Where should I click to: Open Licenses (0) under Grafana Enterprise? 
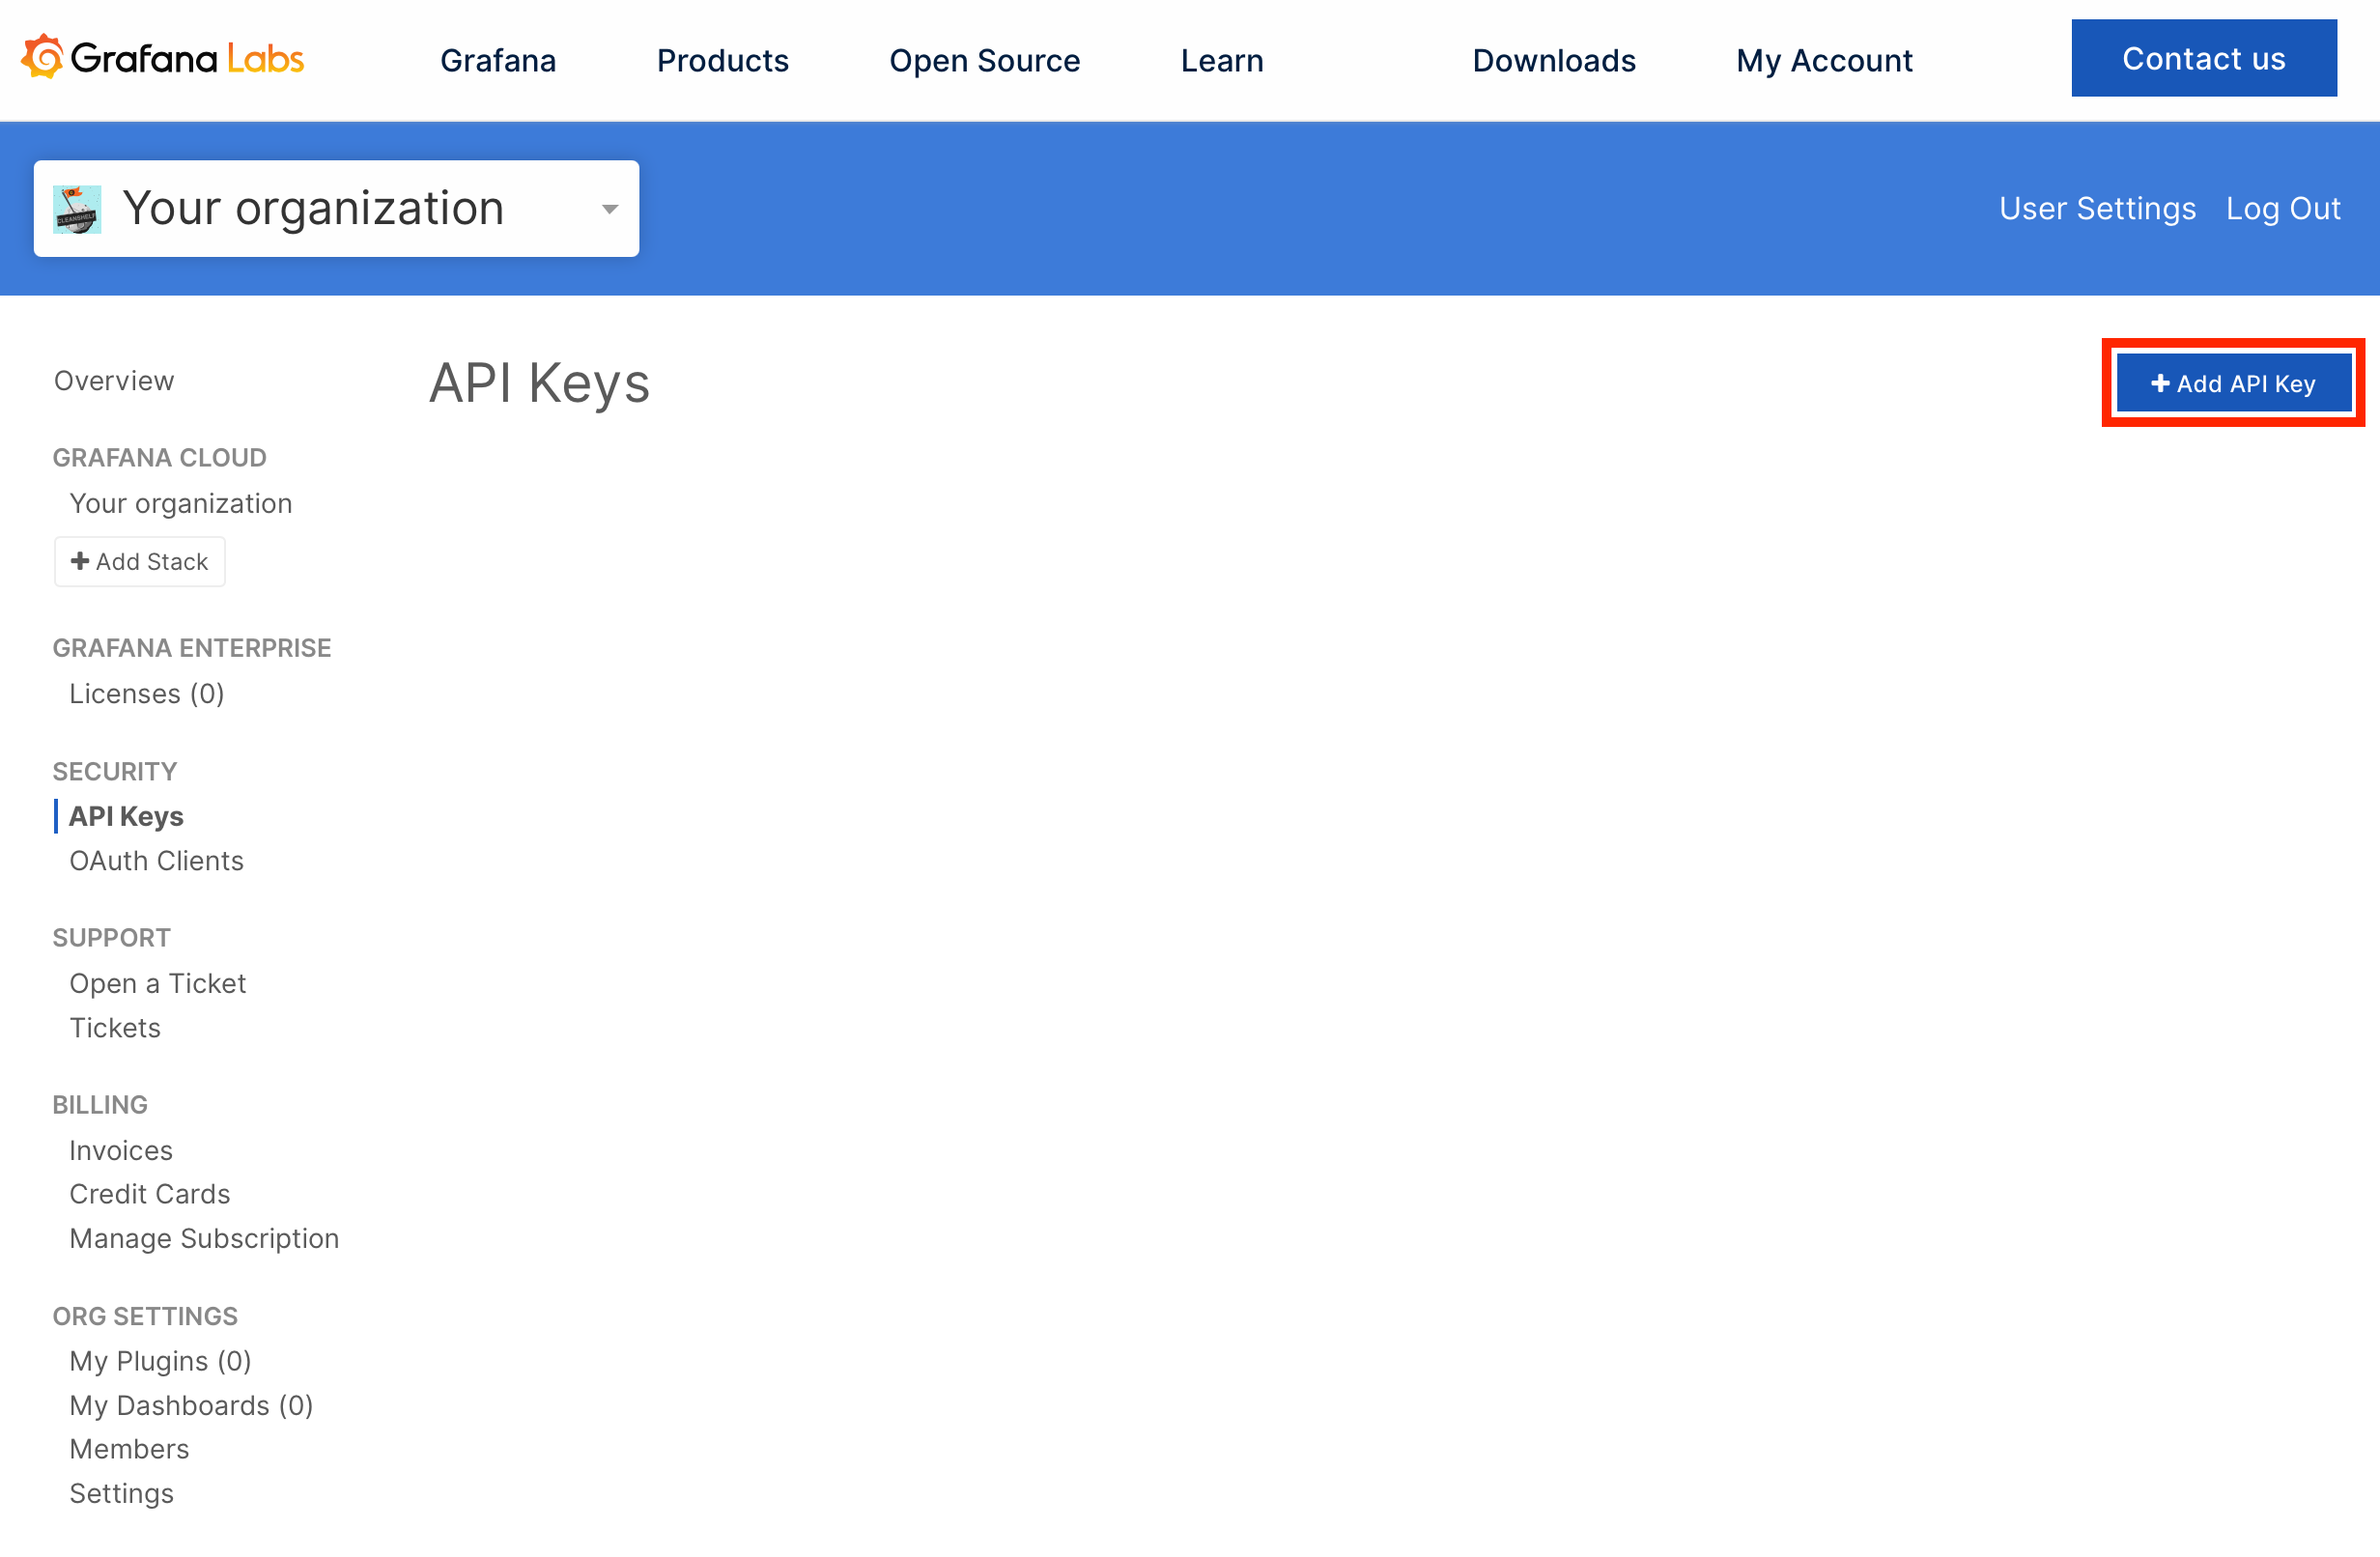coord(146,694)
